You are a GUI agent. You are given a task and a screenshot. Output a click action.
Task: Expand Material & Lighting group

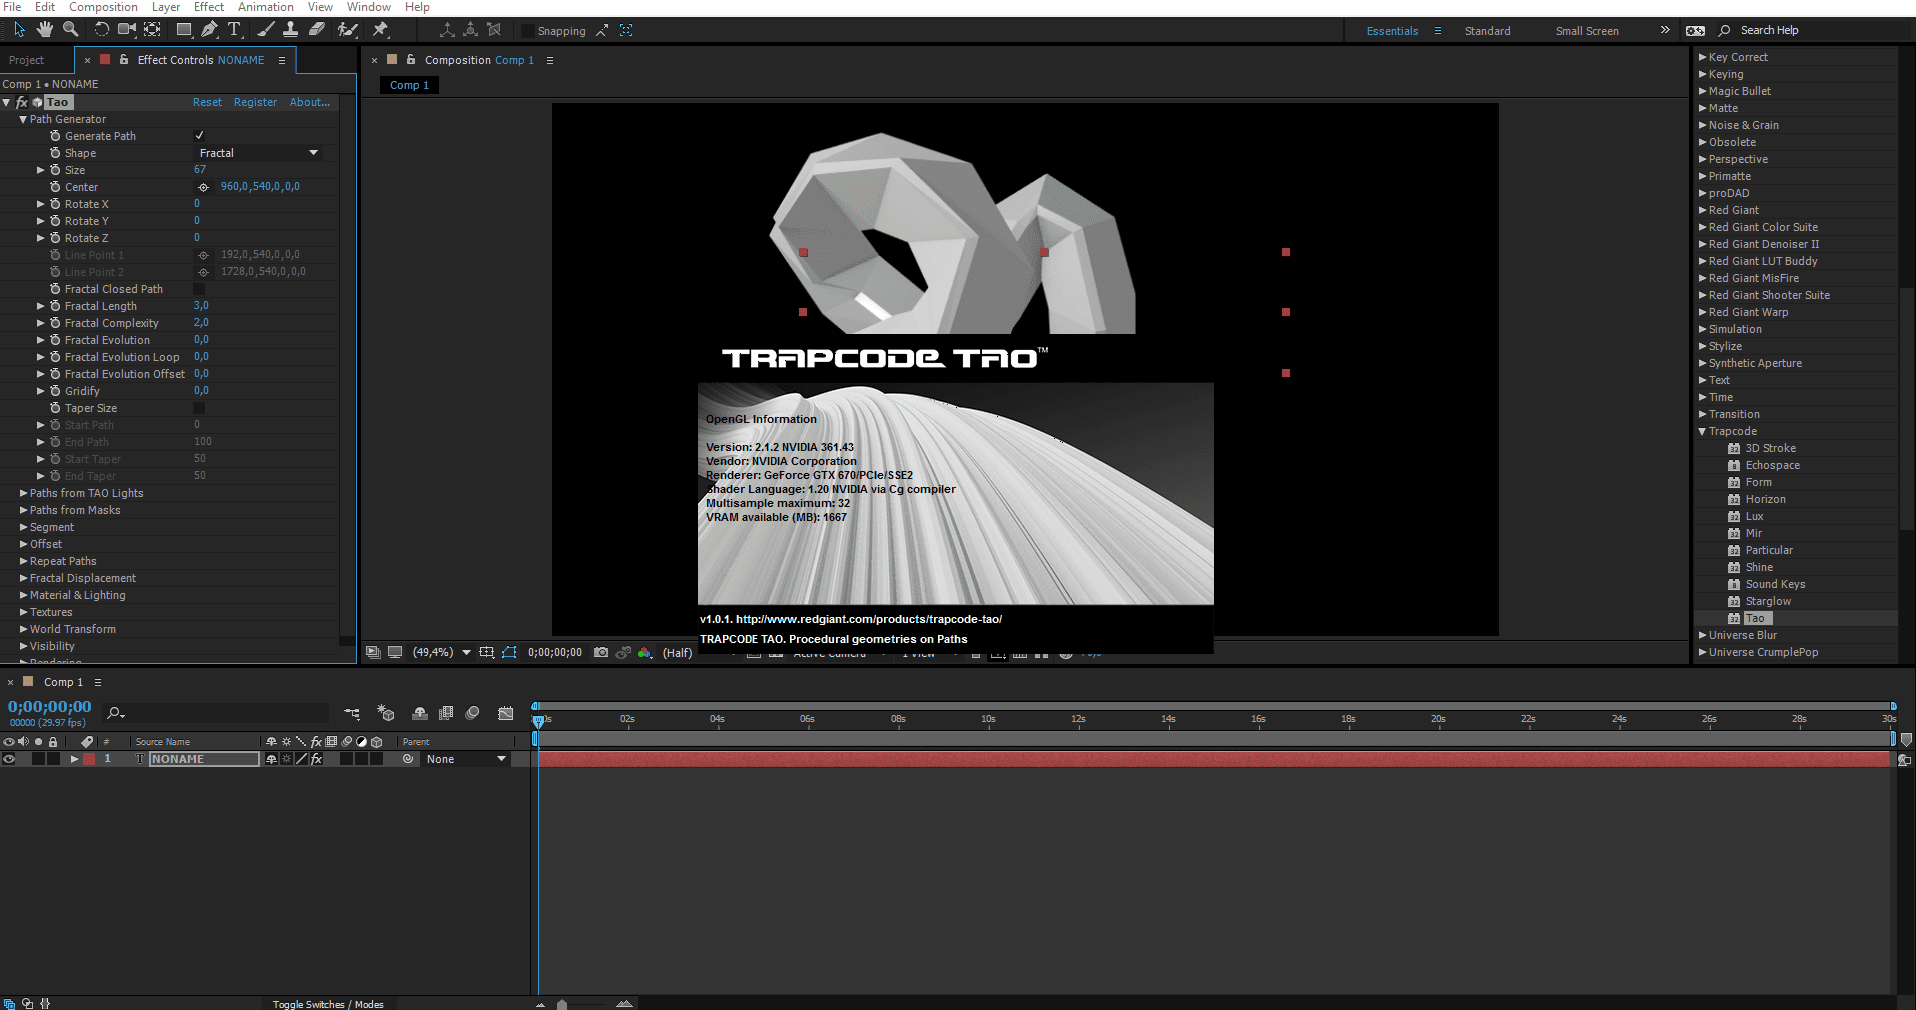(23, 595)
